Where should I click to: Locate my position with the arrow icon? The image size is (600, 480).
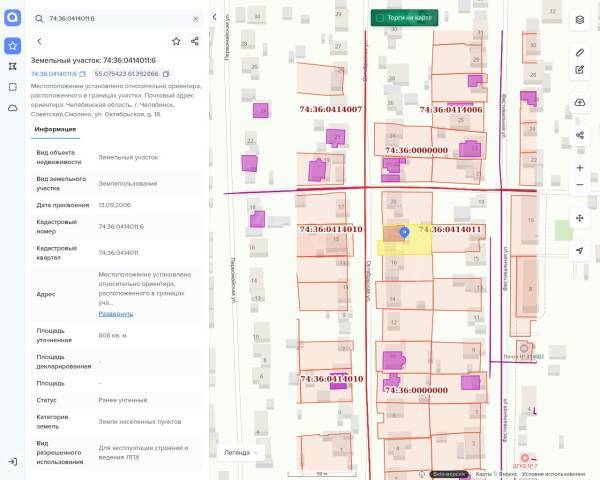[x=580, y=251]
